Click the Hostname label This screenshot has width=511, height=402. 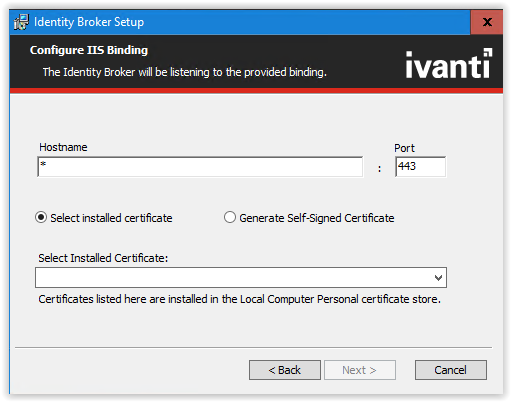tap(63, 147)
